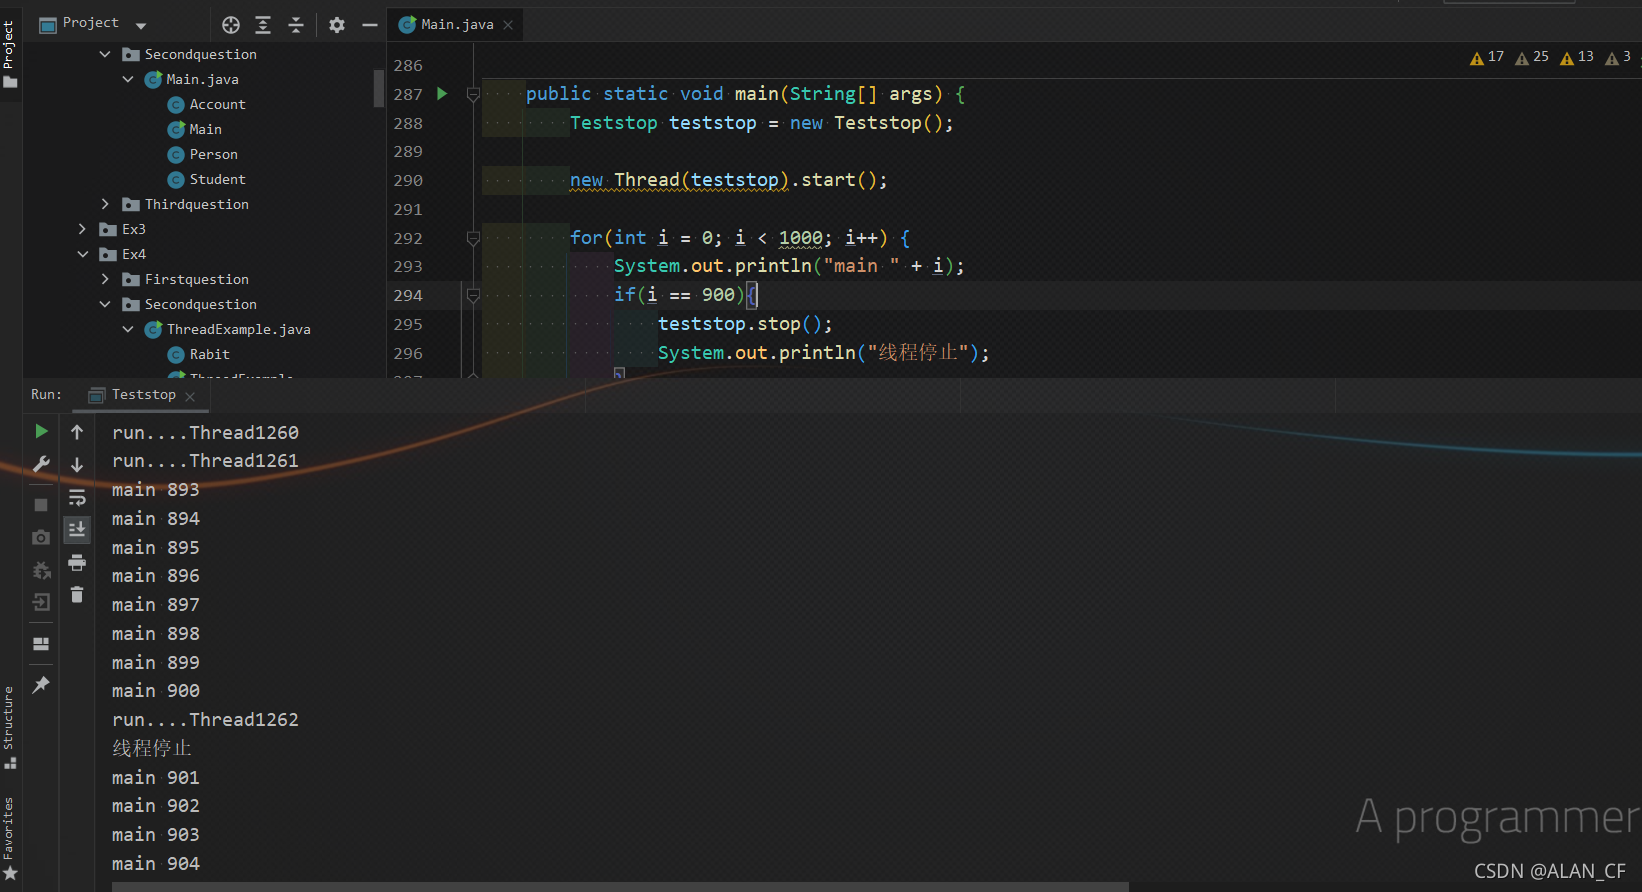The height and width of the screenshot is (892, 1642).
Task: Pin the Run tab with pin icon
Action: tap(41, 685)
